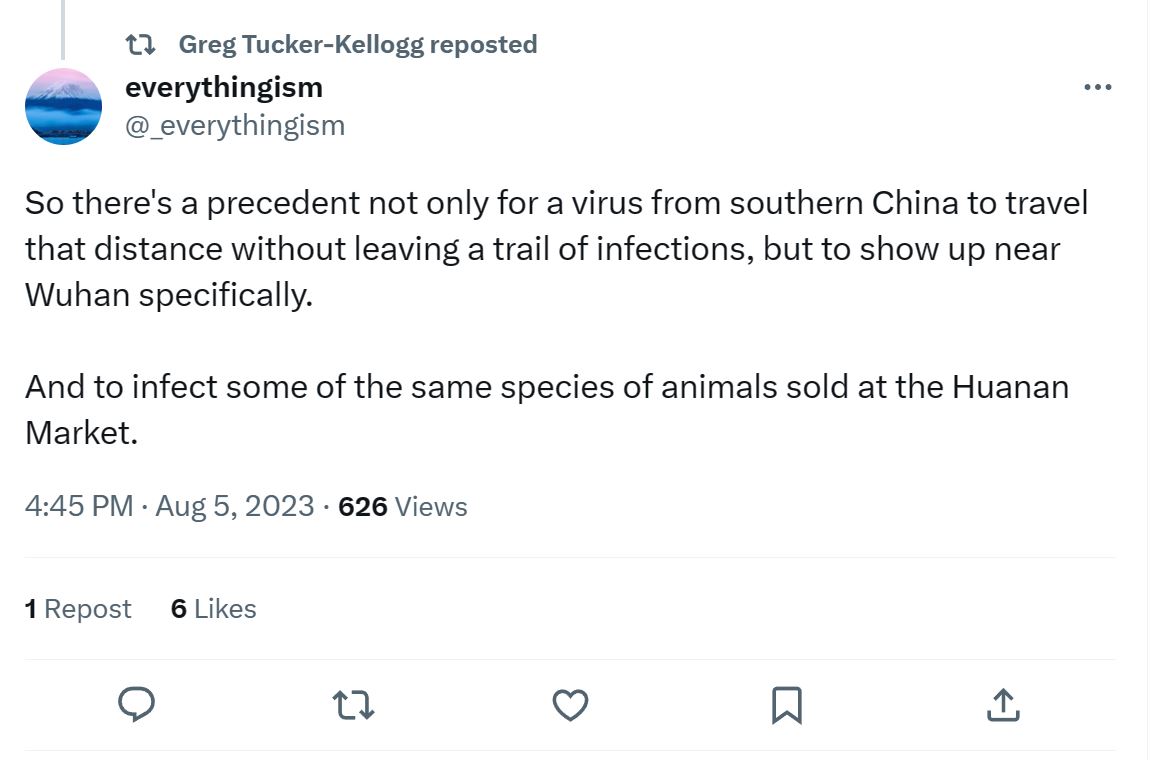Open the everythingism display name
Screen dimensions: 1171x760
pyautogui.click(x=223, y=87)
